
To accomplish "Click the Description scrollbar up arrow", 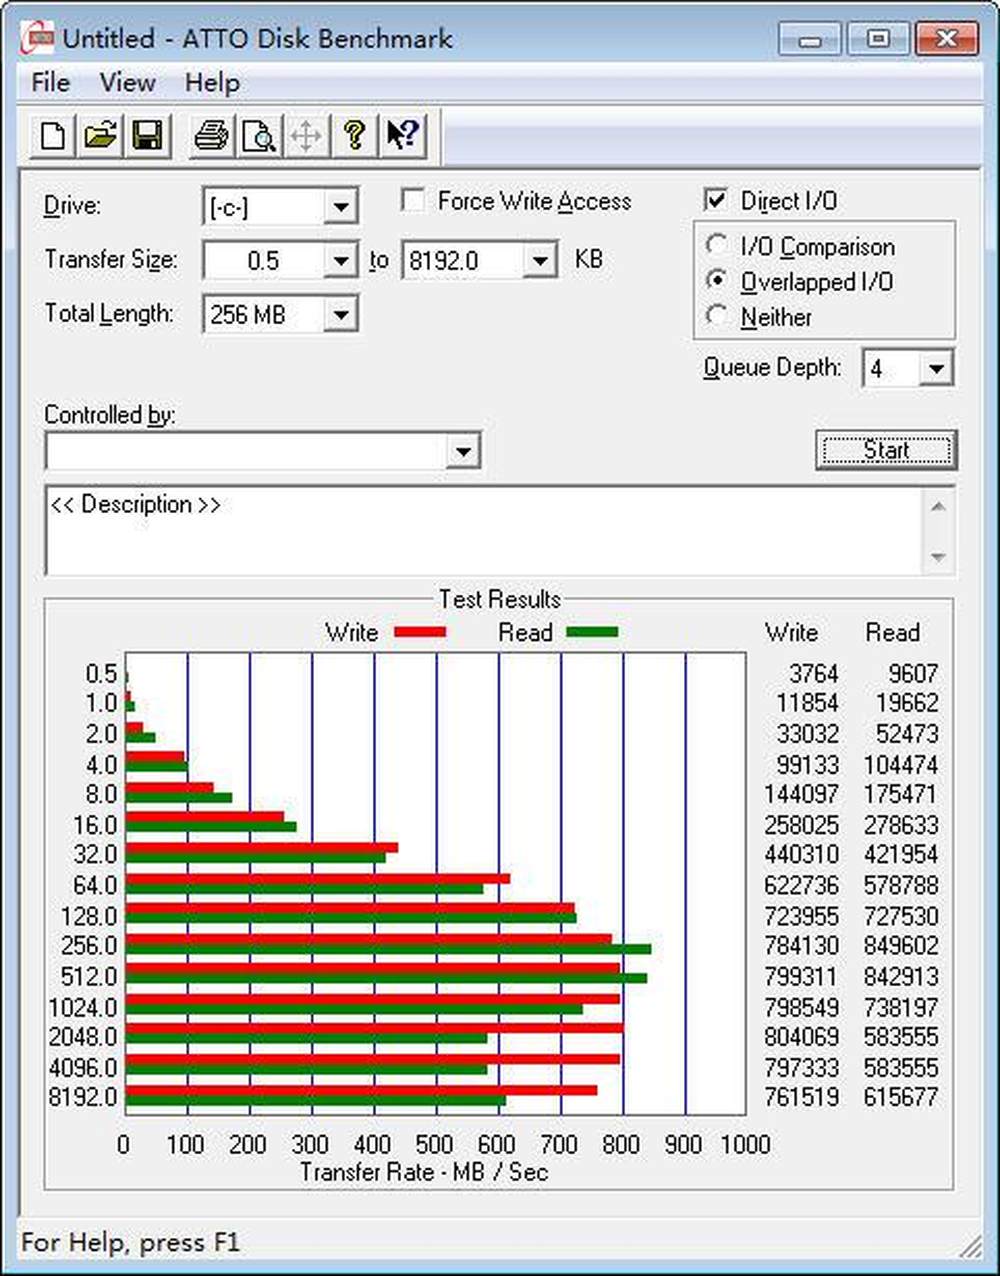I will (x=938, y=506).
